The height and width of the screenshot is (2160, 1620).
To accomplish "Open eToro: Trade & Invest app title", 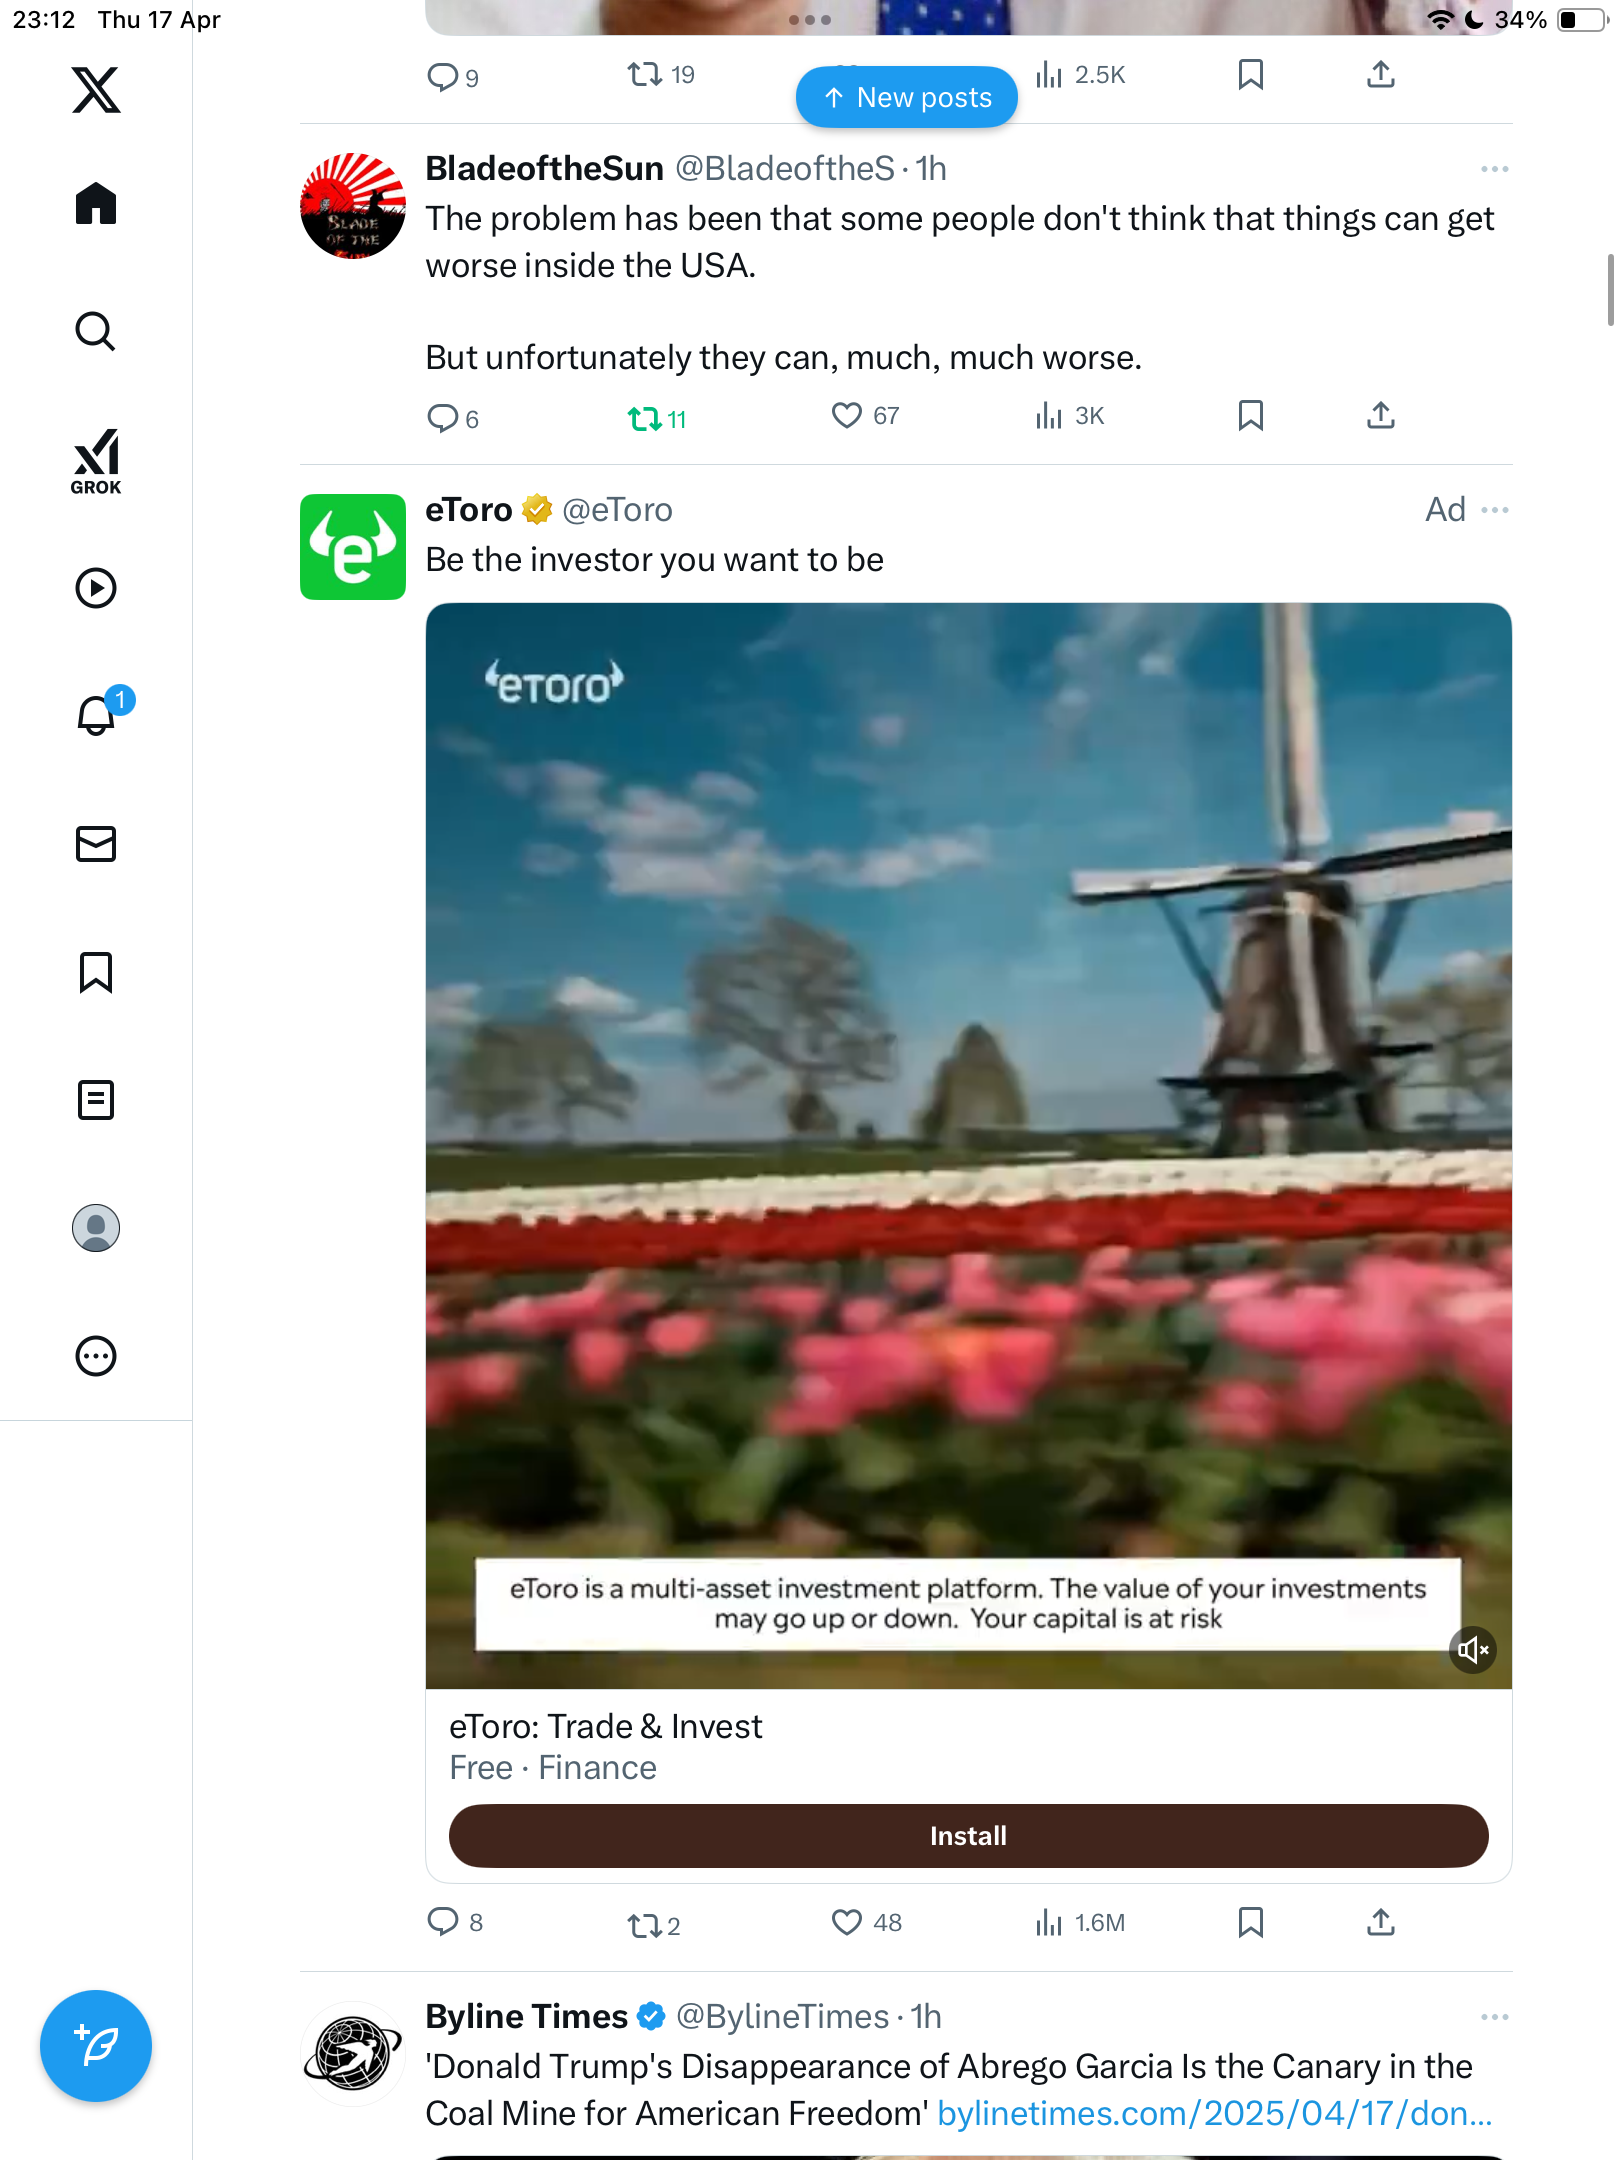I will (606, 1727).
